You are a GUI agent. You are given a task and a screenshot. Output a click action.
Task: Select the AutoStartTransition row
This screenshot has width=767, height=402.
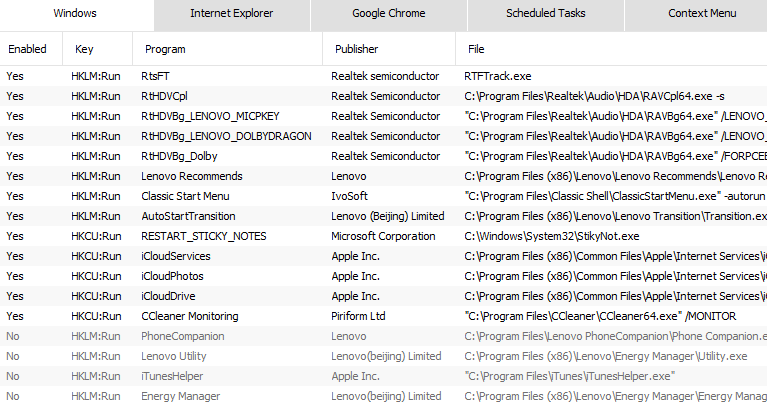[x=188, y=216]
